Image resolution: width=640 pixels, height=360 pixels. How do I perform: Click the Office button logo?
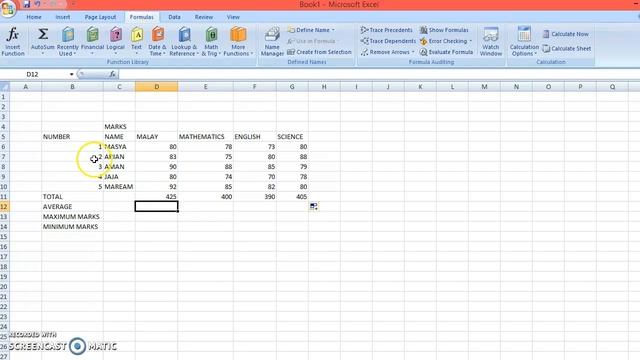(x=7, y=8)
